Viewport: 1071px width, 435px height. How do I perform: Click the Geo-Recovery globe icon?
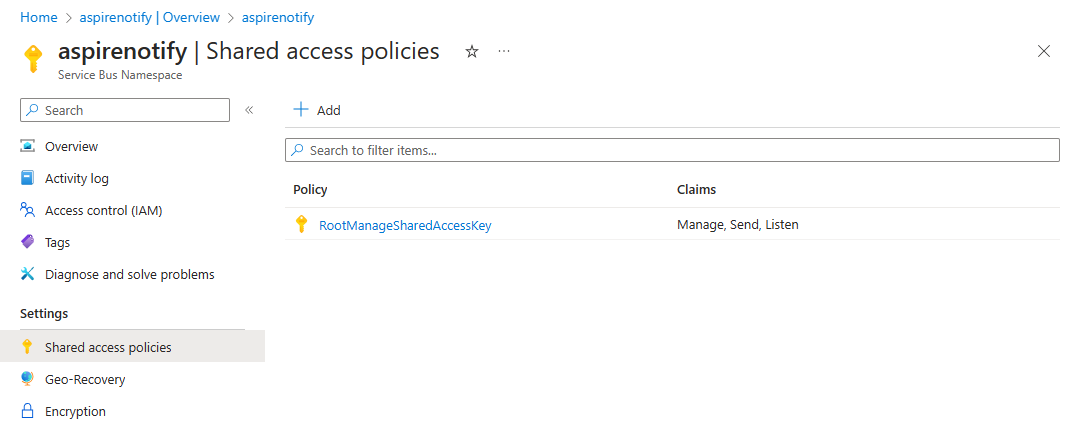27,379
